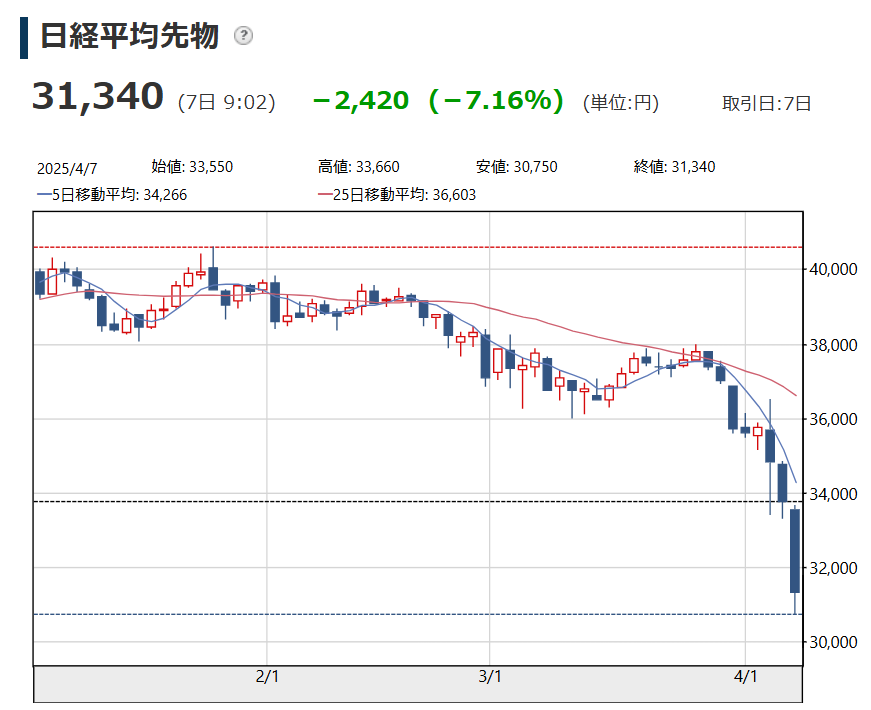871x710 pixels.
Task: Click the blue dashed low line
Action: 418,614
